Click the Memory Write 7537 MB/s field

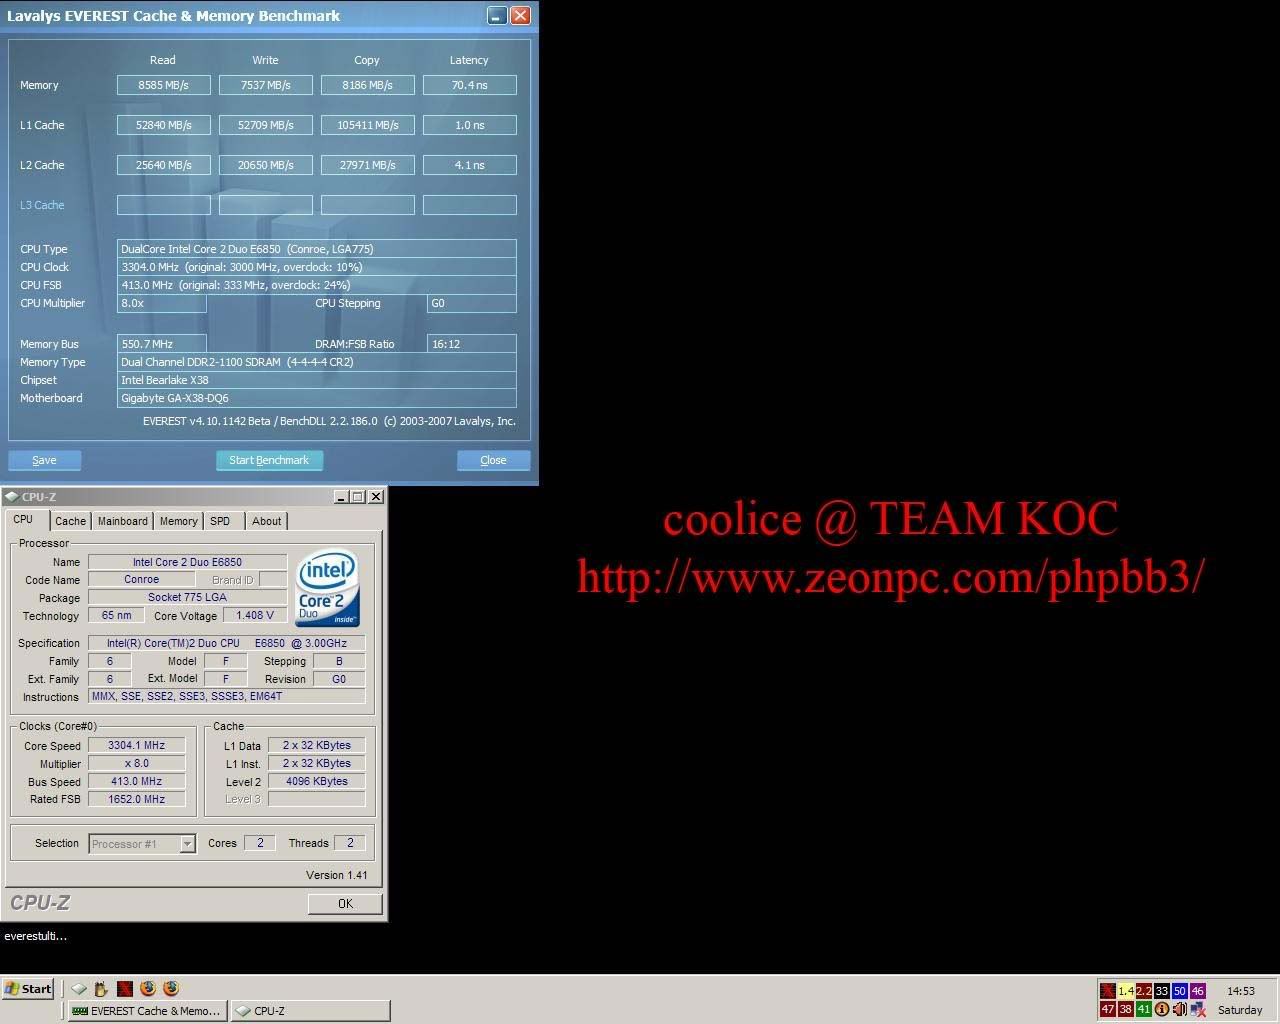coord(266,85)
